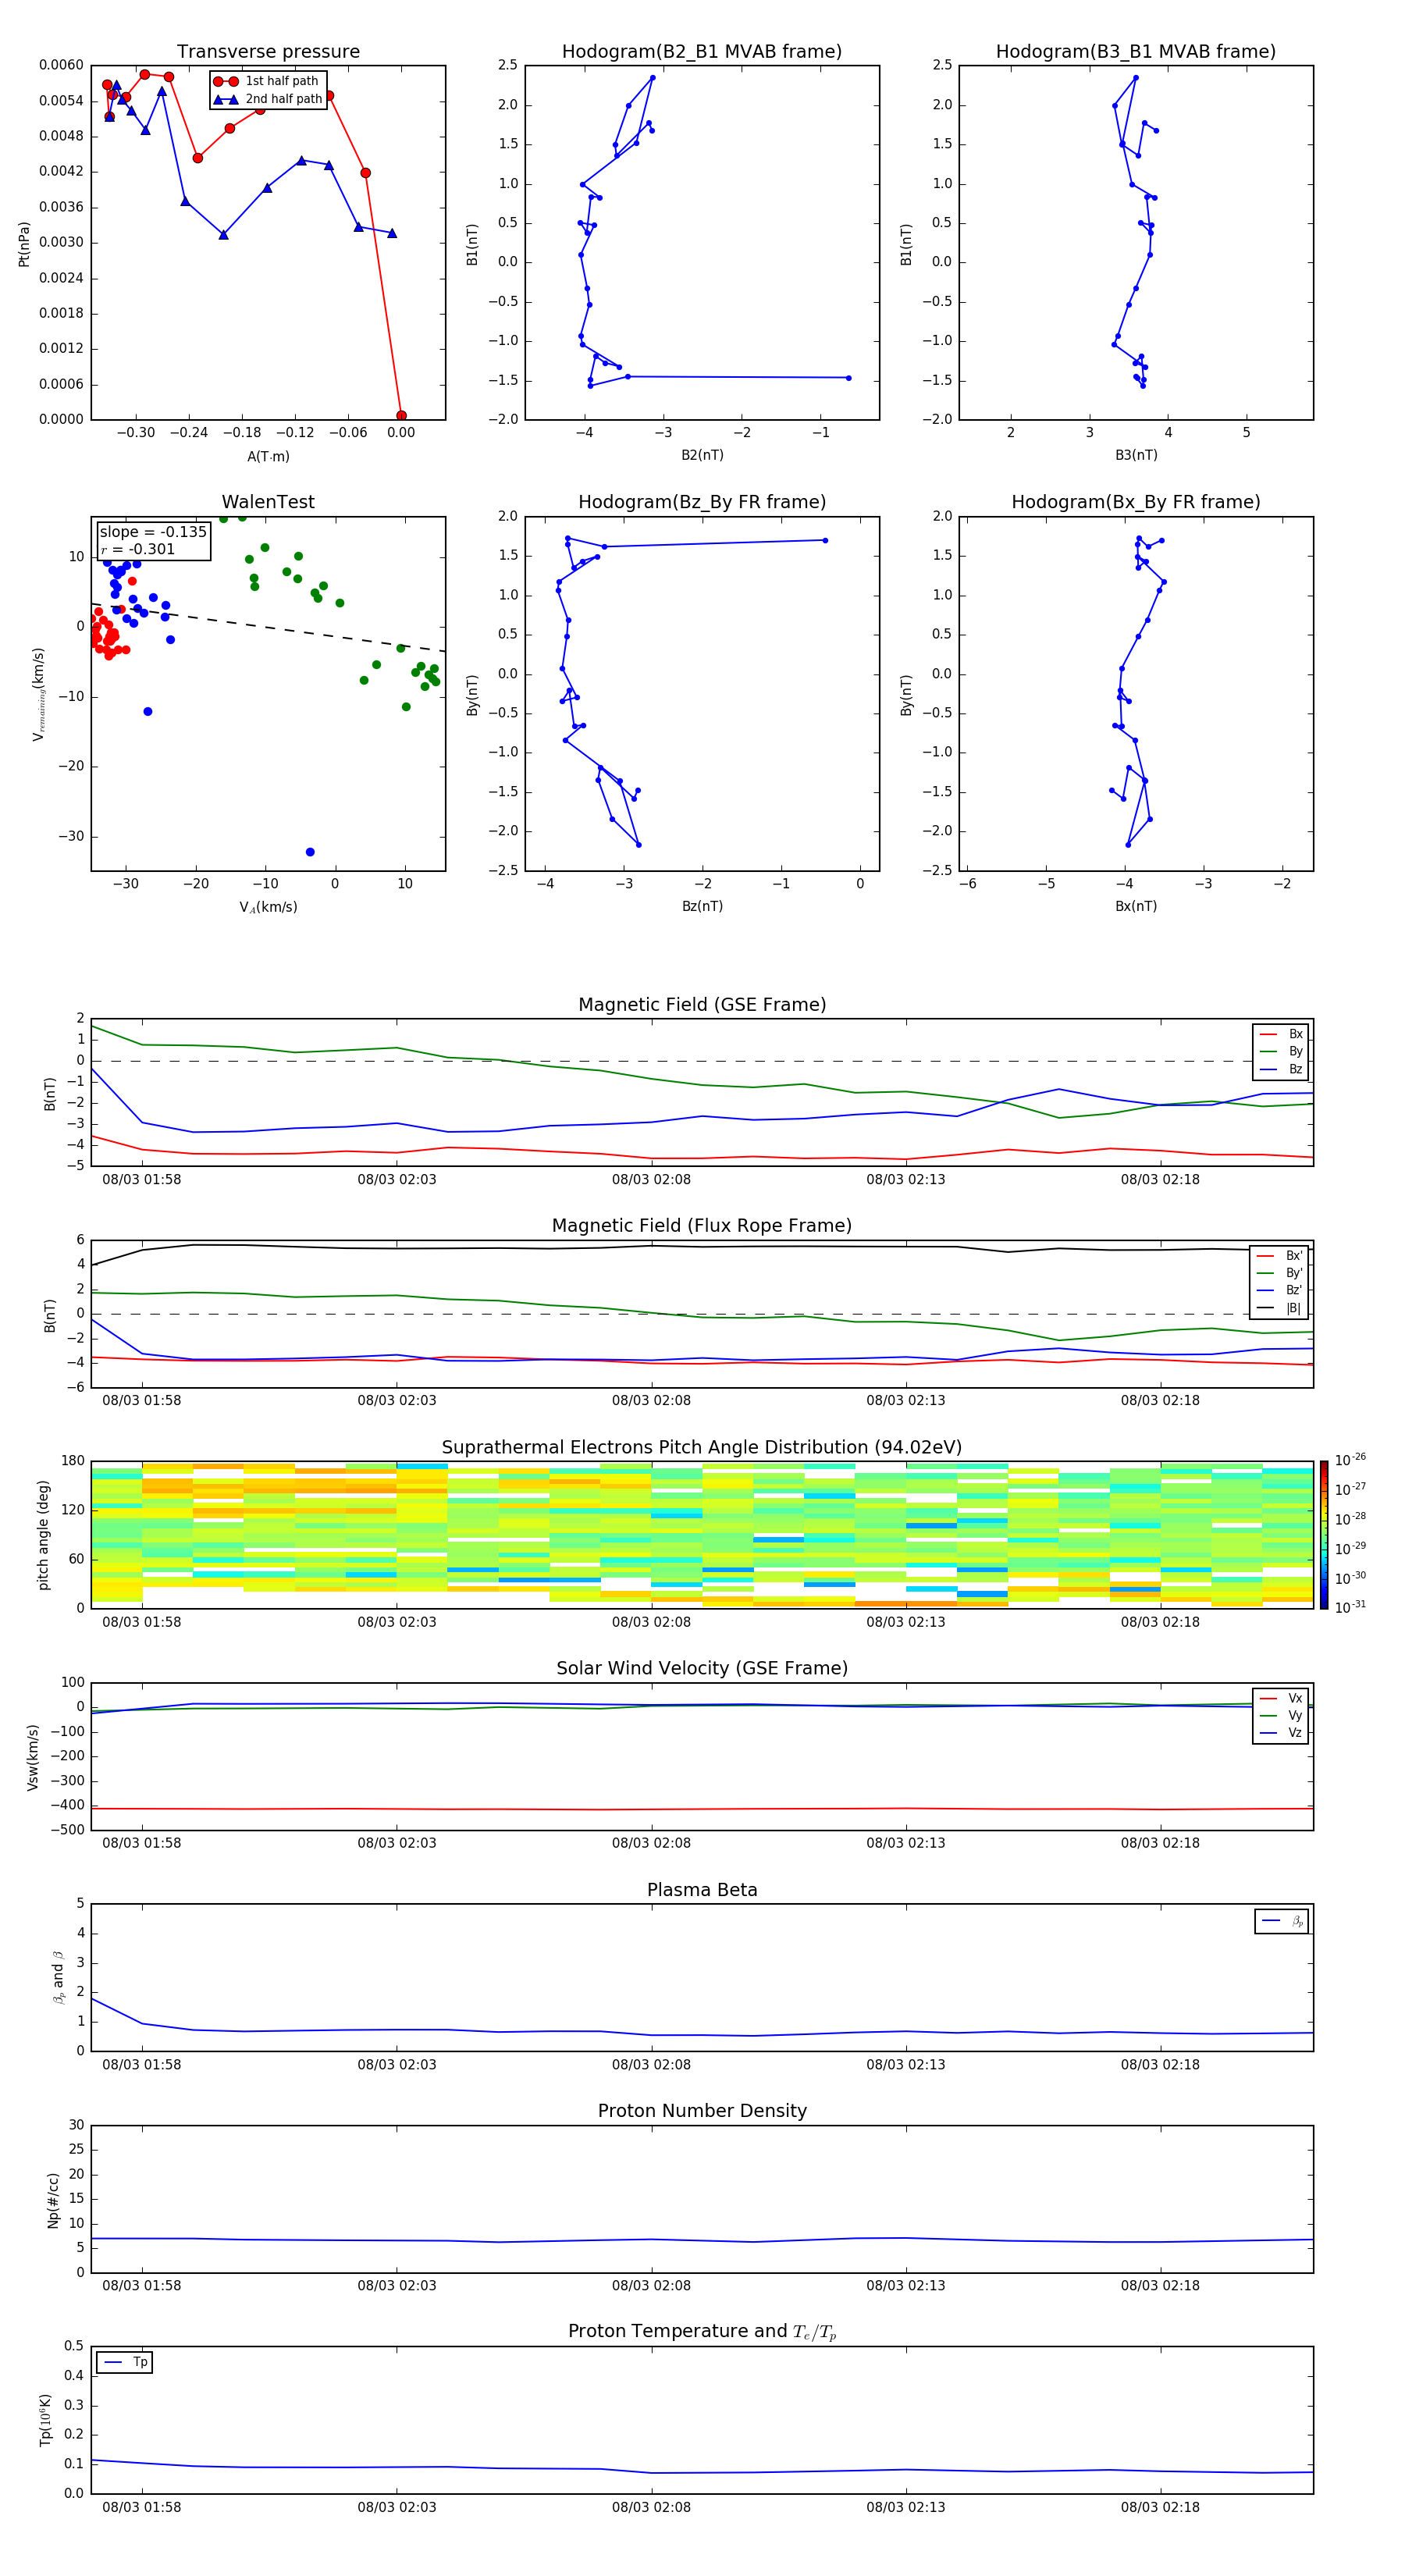Screen dimensions: 1405x2576
Task: Click the Pt(nPa) axis label
Action: (24, 244)
